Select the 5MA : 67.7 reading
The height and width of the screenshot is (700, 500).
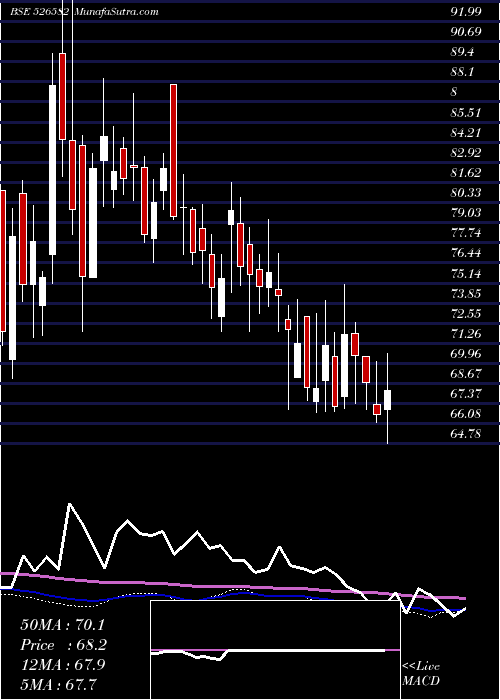click(x=58, y=684)
